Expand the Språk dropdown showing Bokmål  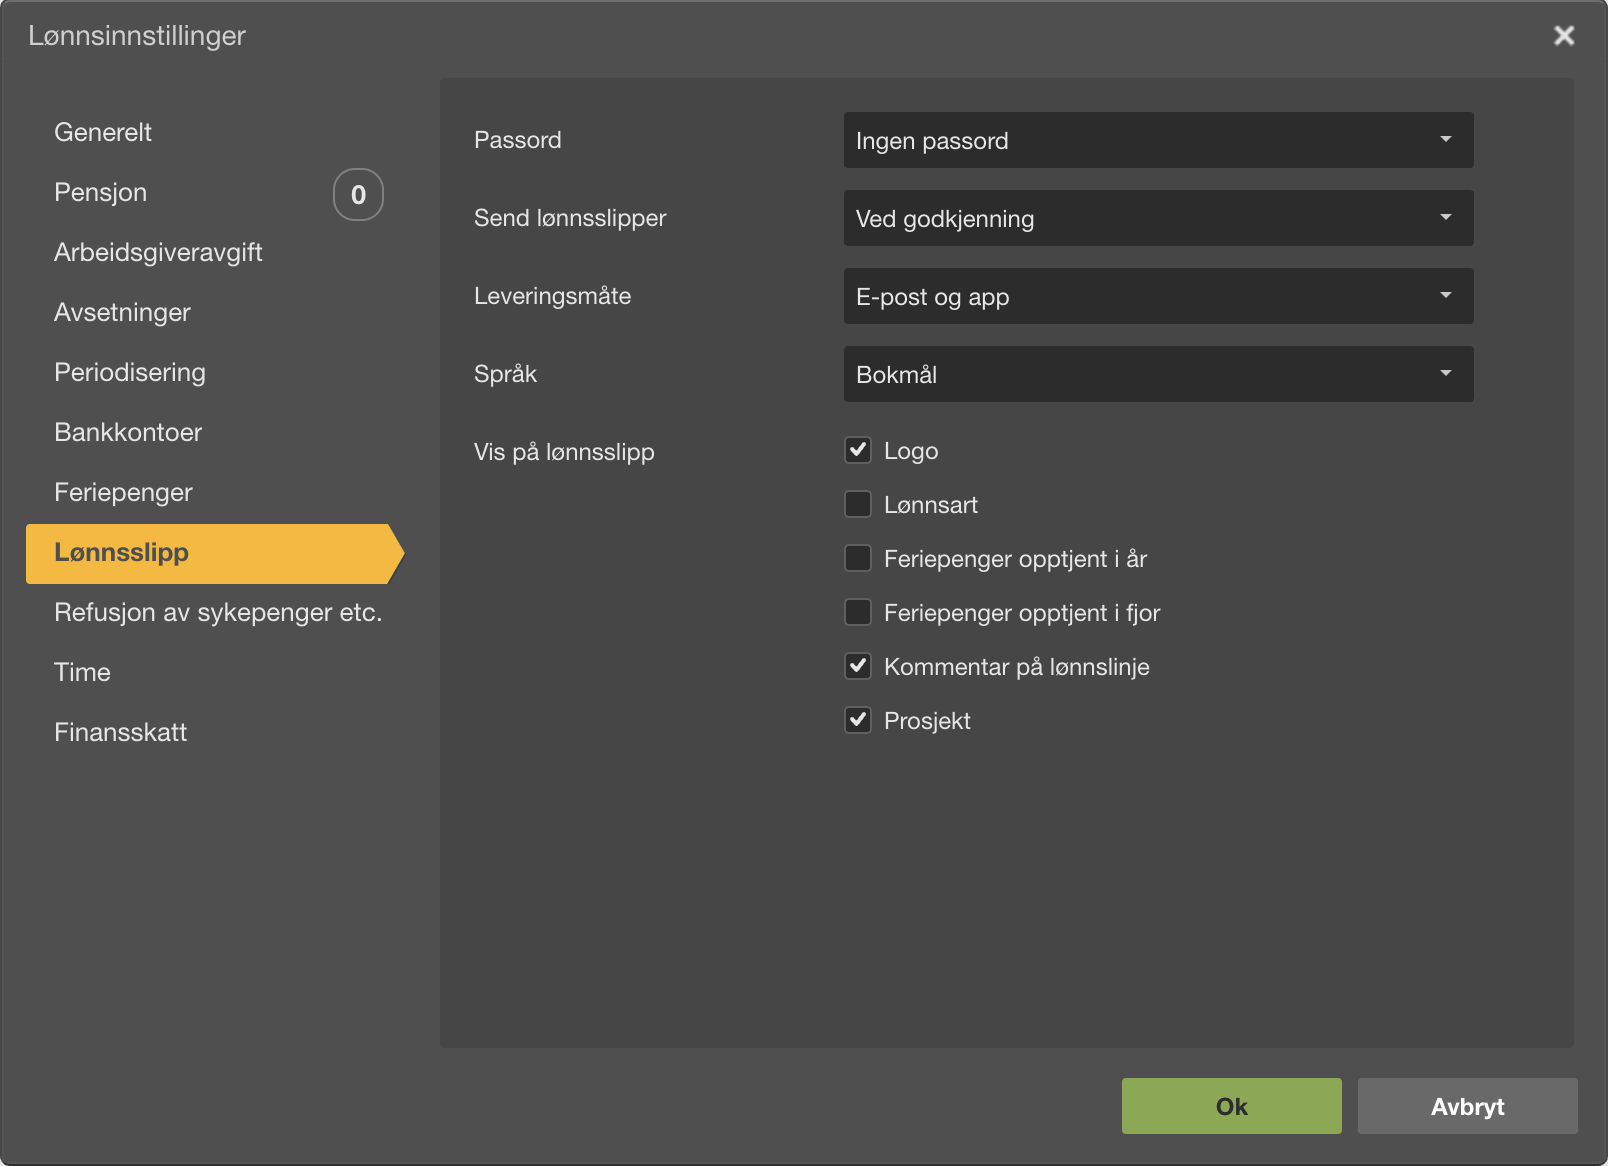click(1158, 374)
